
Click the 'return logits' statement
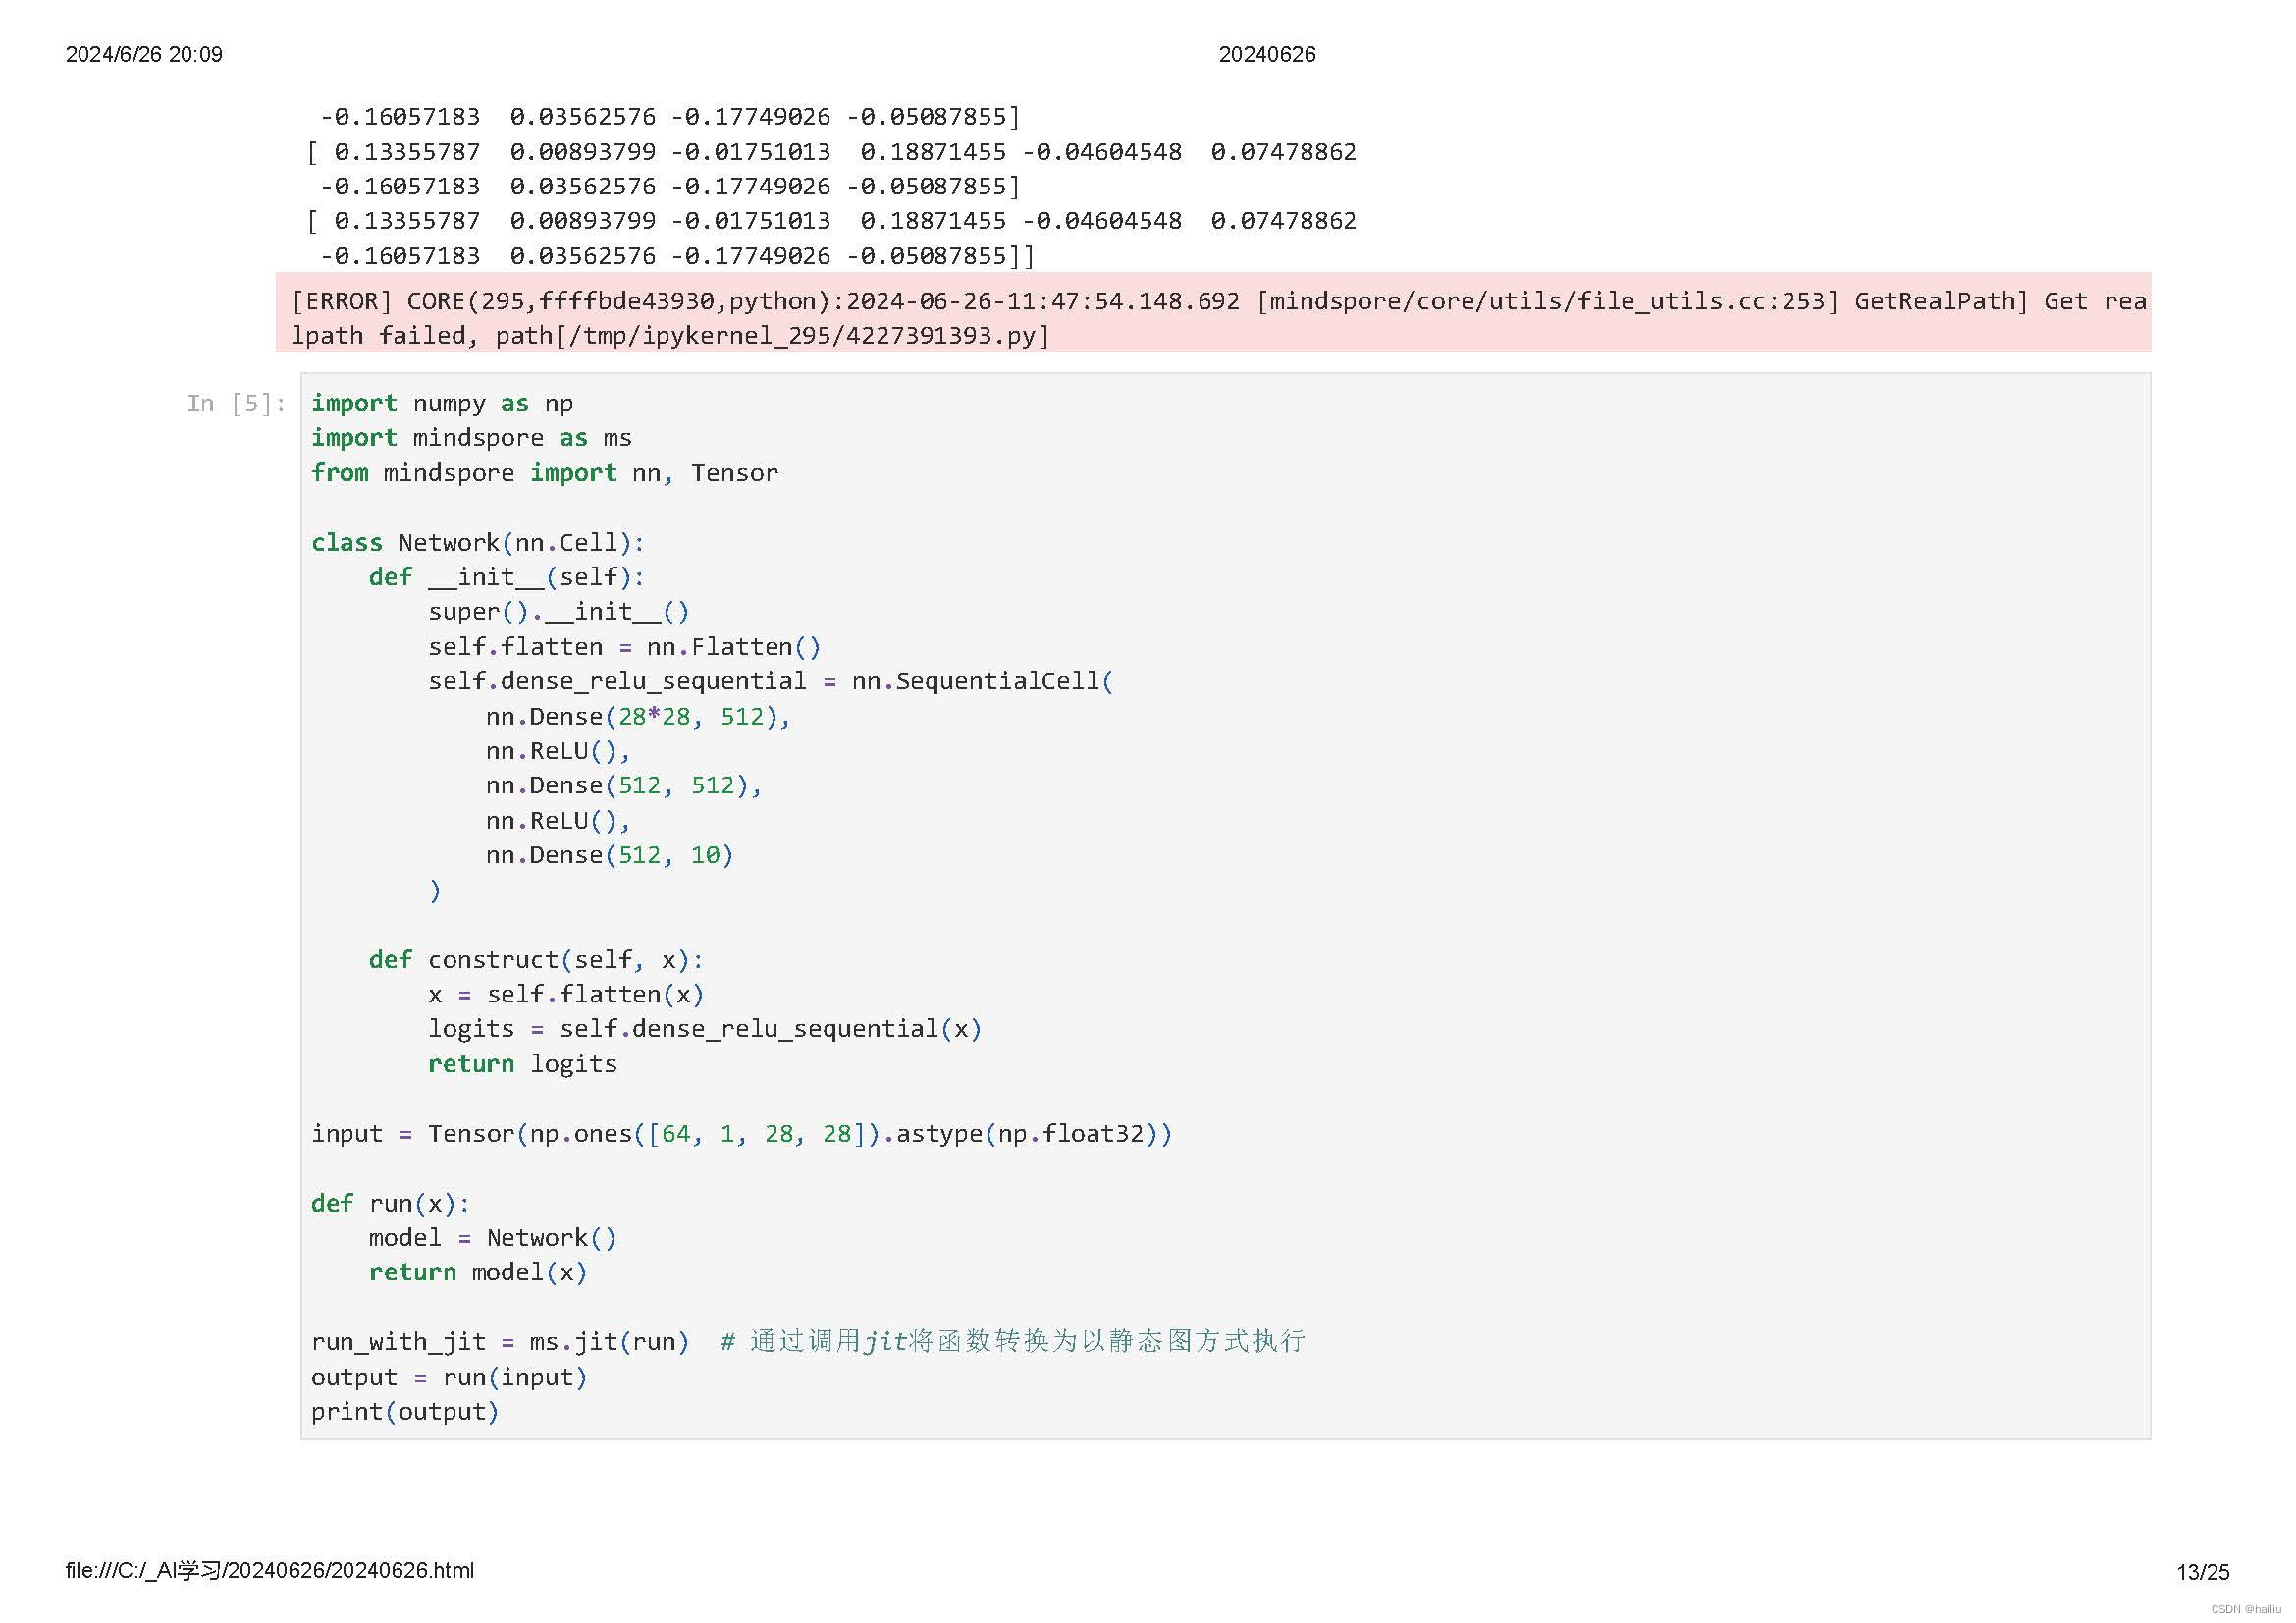tap(522, 1064)
